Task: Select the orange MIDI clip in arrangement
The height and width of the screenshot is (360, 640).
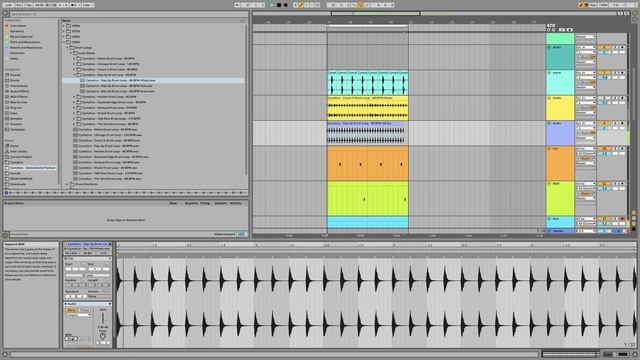Action: click(x=367, y=163)
